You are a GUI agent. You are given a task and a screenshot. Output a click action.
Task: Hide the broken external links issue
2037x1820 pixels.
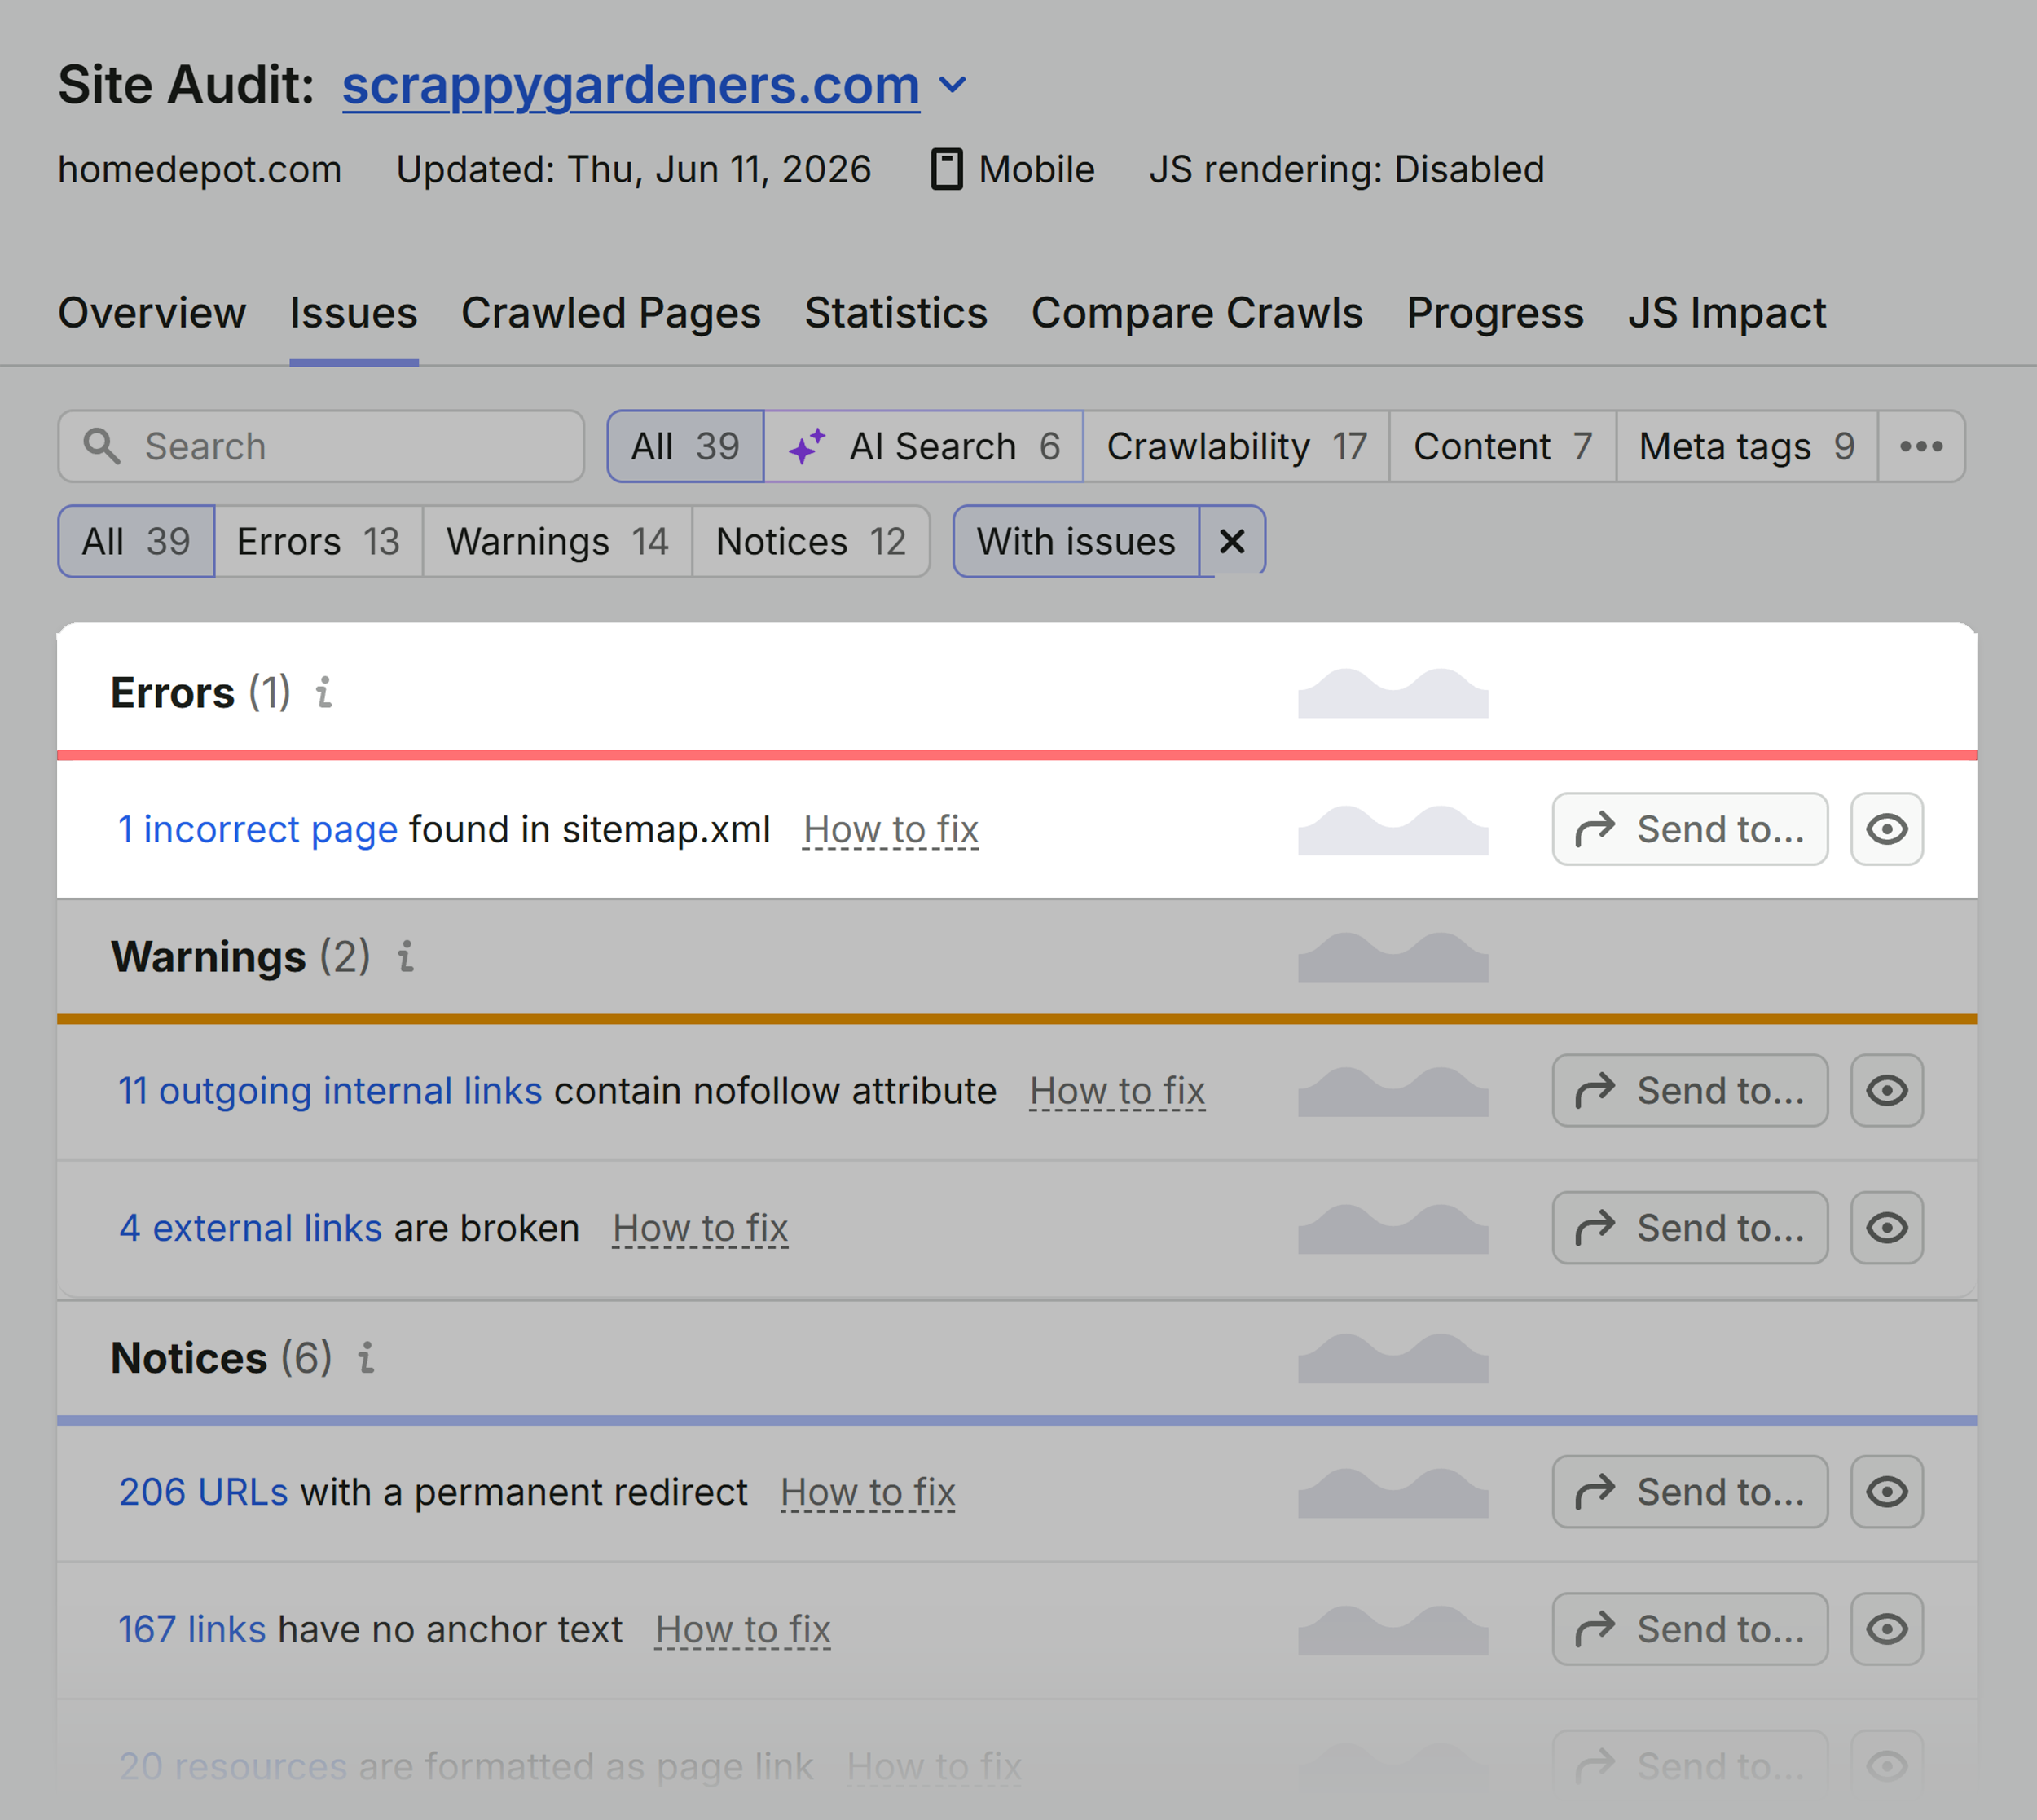point(1887,1227)
